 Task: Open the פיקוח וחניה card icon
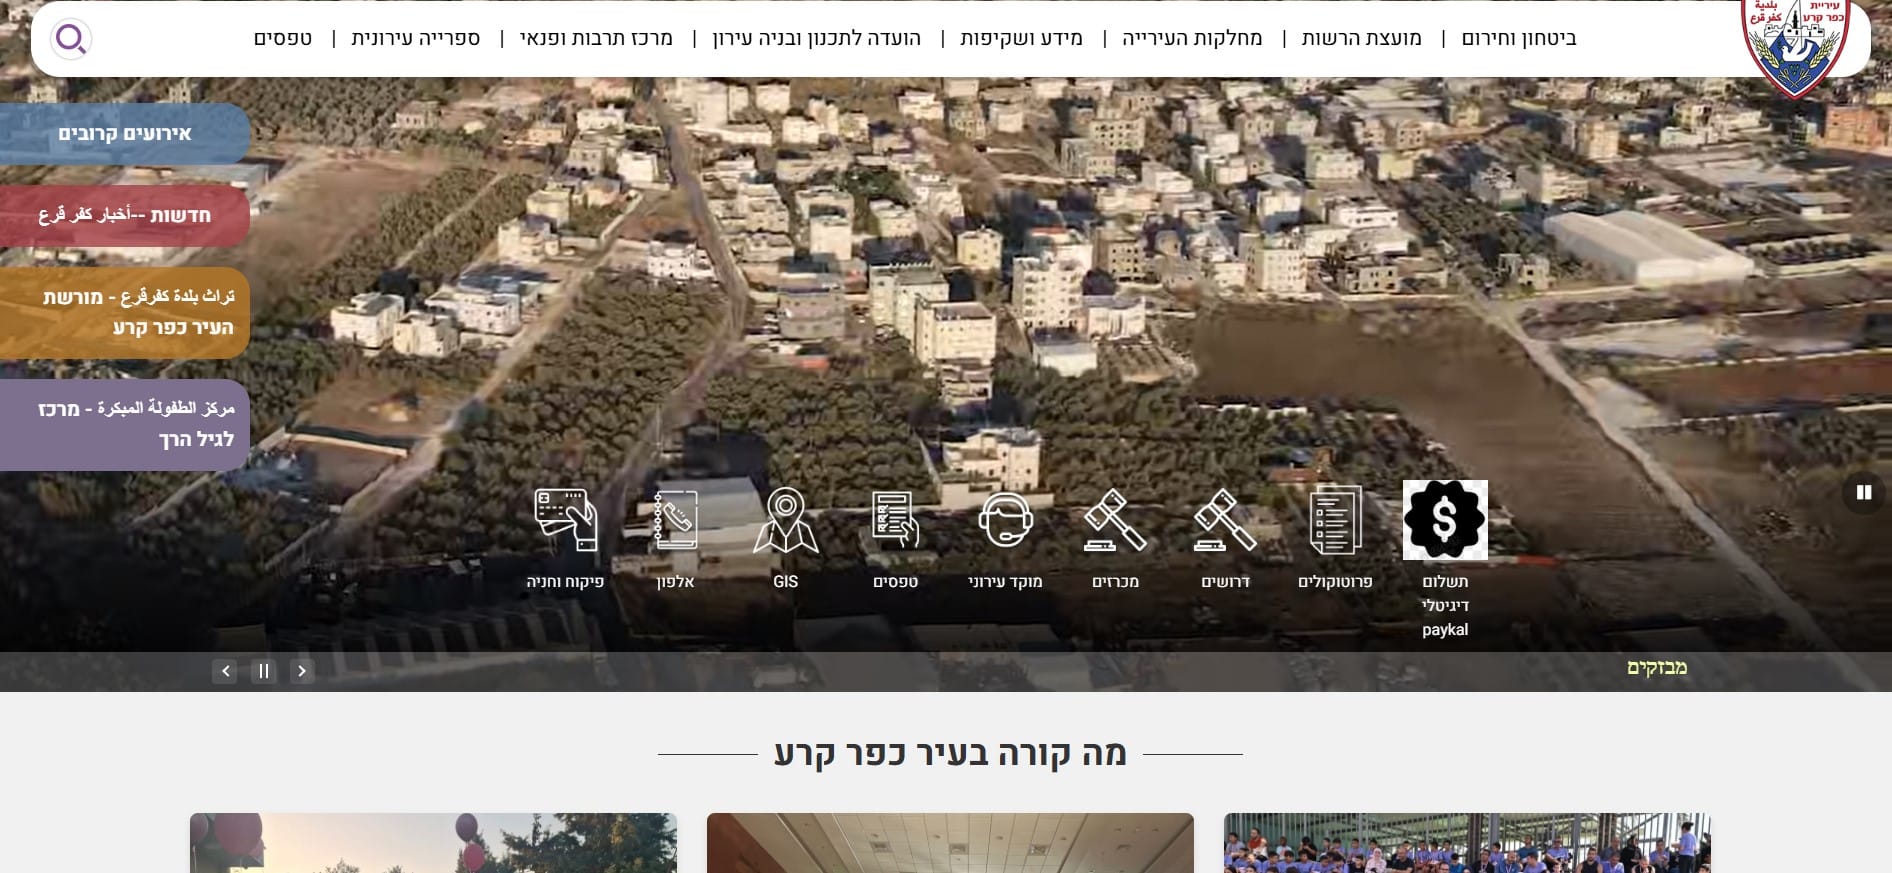pos(565,520)
